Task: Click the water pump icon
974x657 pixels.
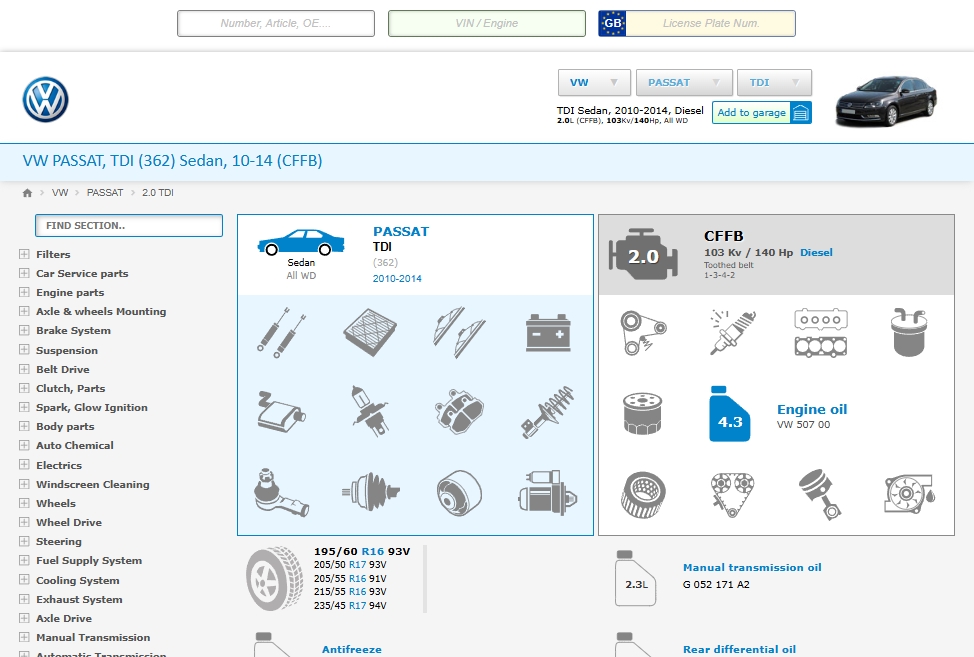Action: point(907,492)
